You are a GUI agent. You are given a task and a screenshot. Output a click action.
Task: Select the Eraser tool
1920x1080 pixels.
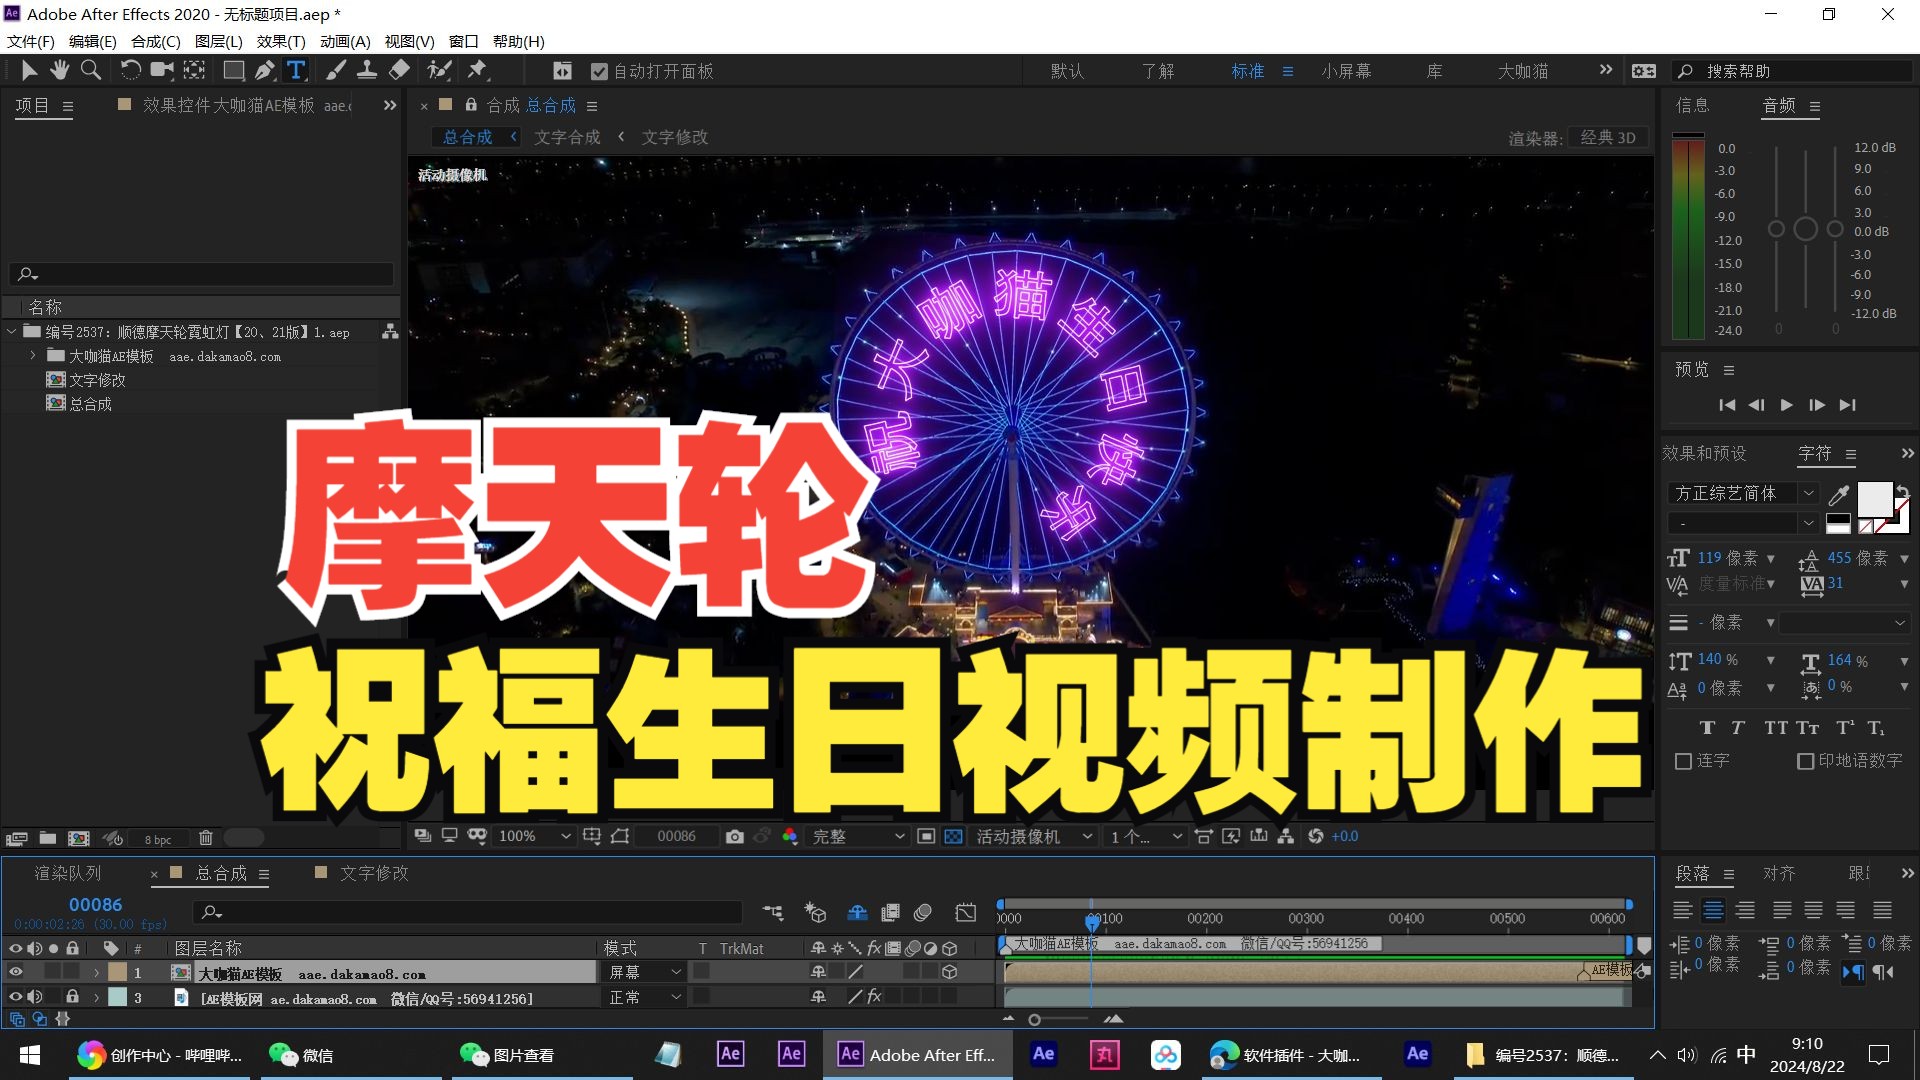point(399,70)
